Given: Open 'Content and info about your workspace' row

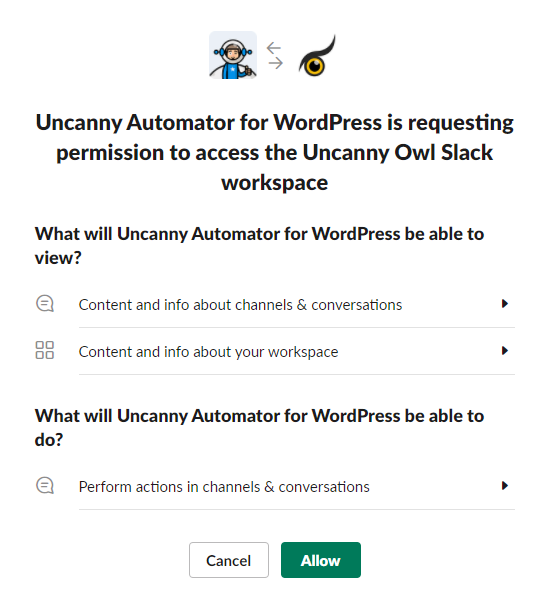Looking at the screenshot, I should click(x=297, y=351).
